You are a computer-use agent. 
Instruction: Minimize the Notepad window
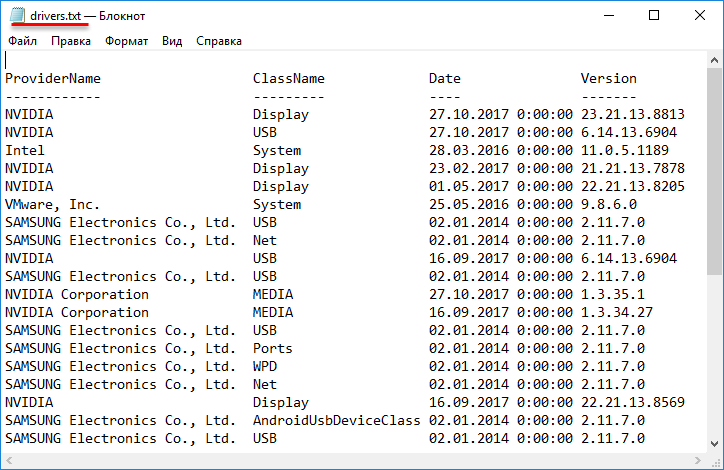(x=609, y=15)
